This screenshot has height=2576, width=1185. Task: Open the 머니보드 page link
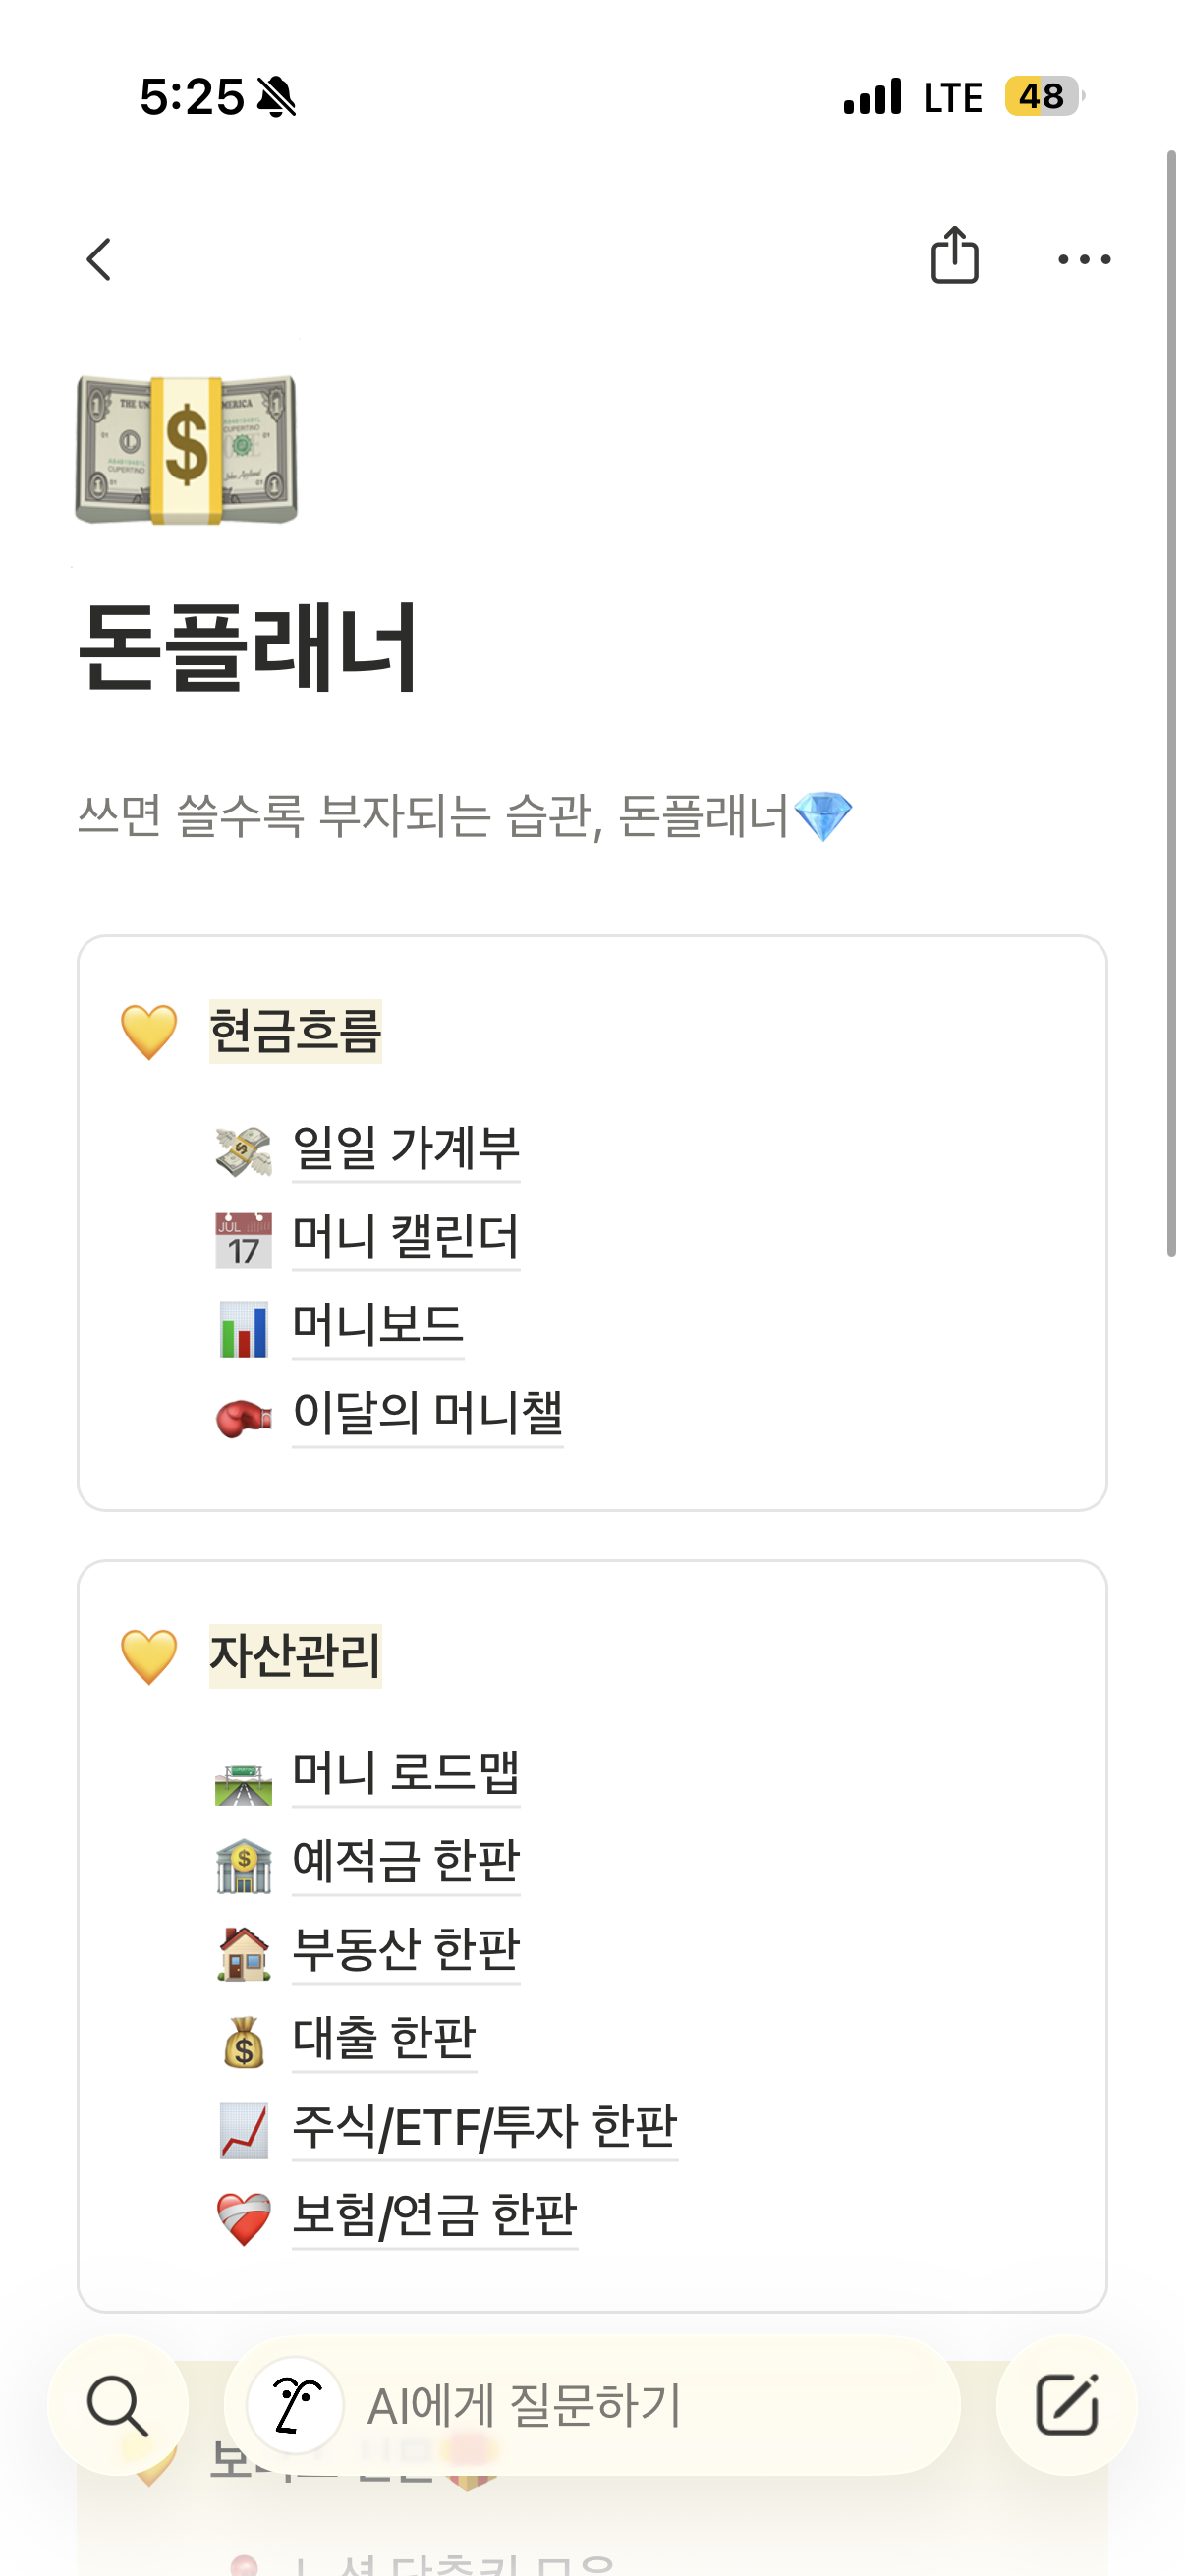click(x=378, y=1326)
